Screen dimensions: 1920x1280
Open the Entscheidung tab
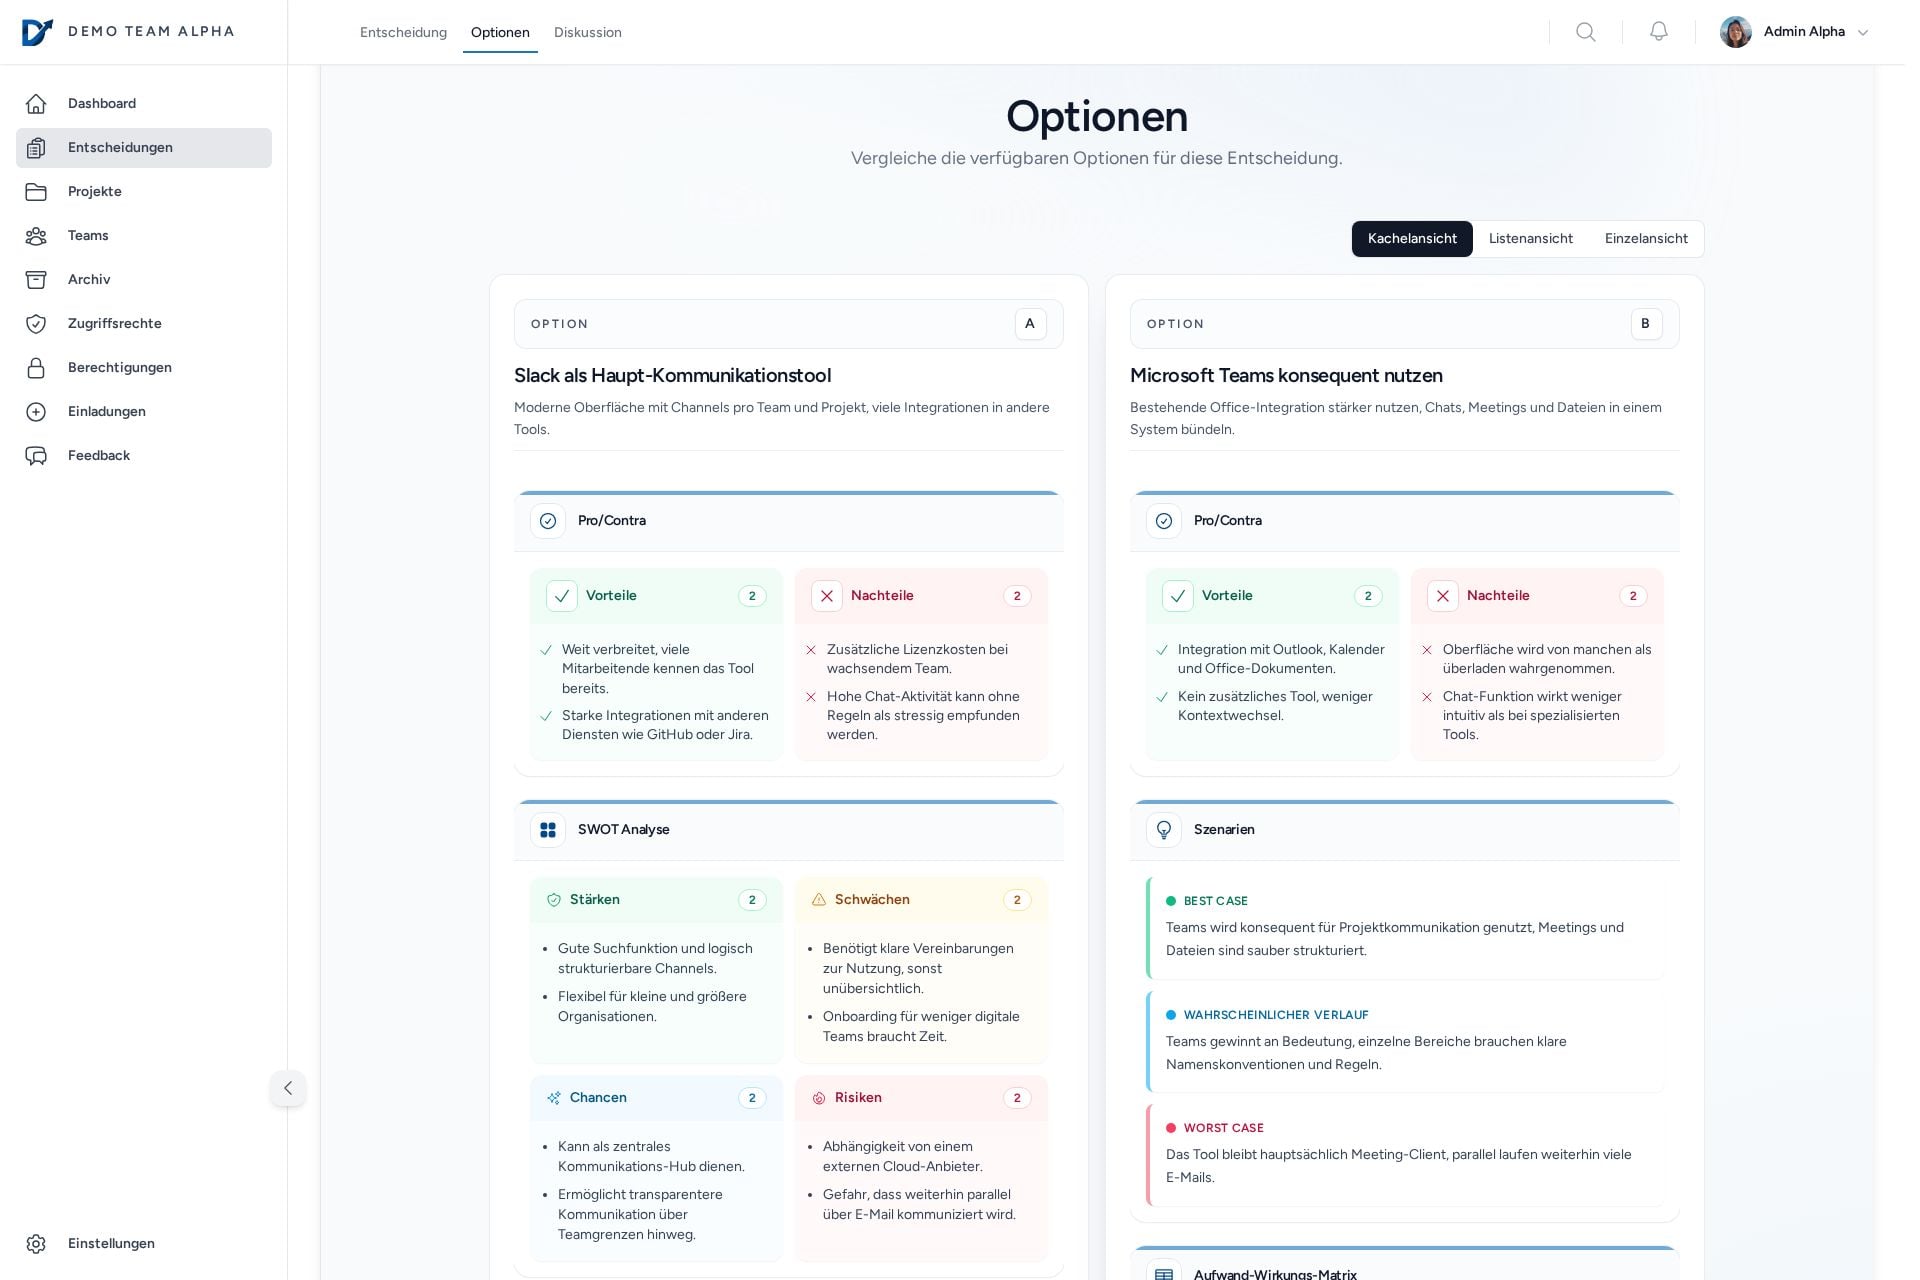403,32
